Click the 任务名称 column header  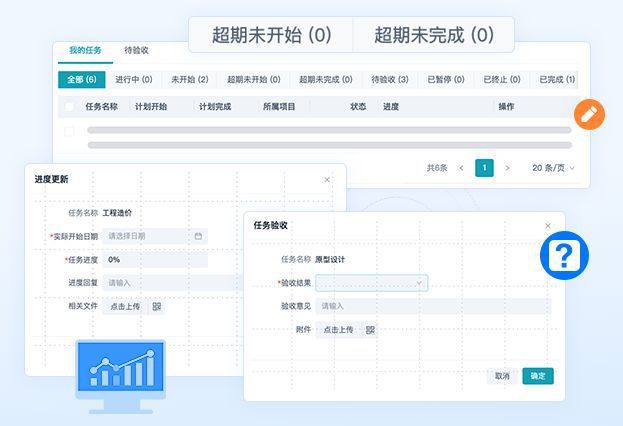tap(102, 106)
